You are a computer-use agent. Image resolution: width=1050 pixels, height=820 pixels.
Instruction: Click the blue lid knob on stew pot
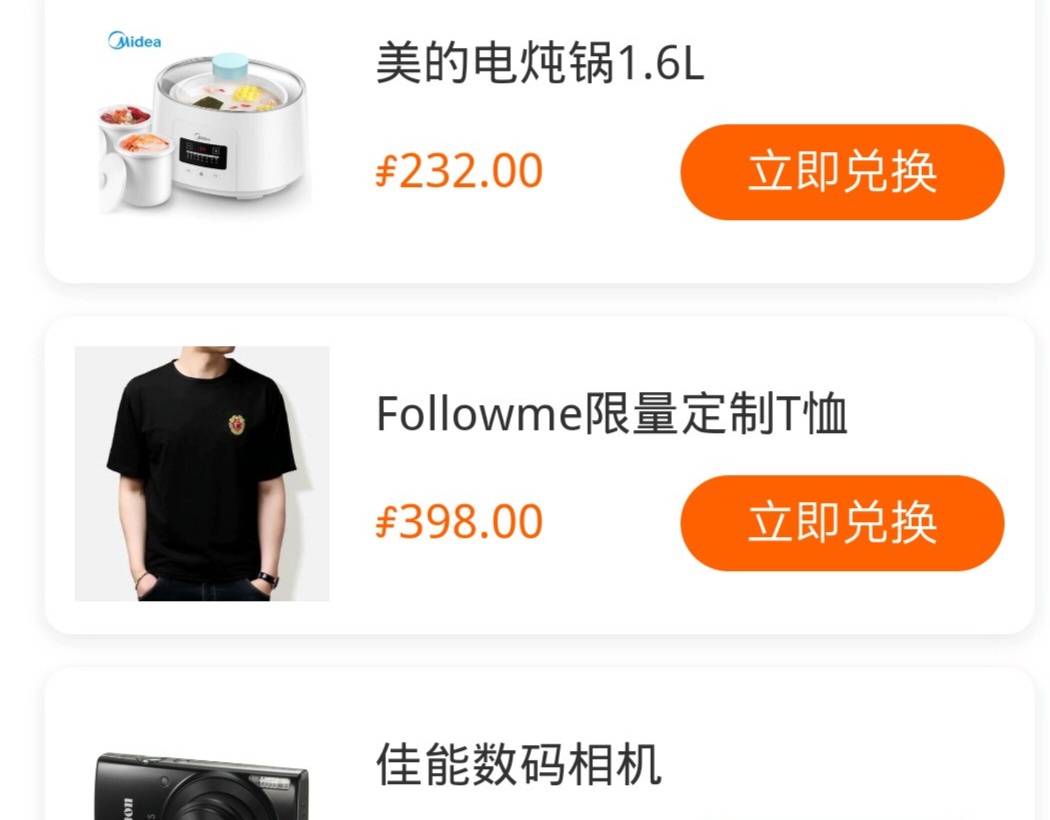coord(230,68)
